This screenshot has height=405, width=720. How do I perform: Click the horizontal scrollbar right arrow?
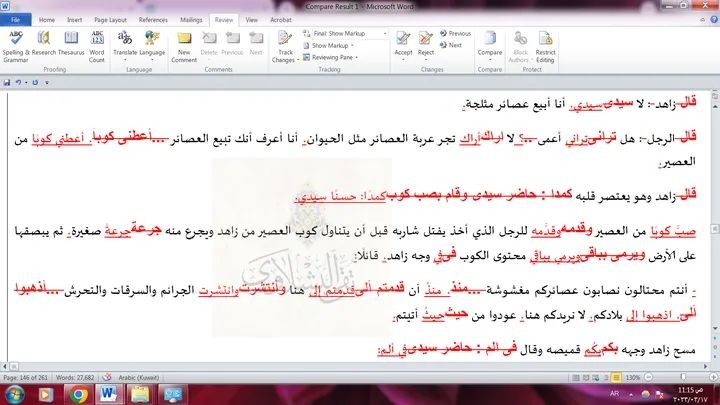tap(706, 366)
